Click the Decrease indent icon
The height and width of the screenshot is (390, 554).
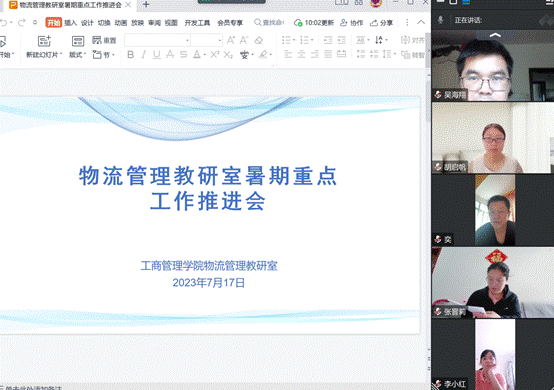[x=328, y=40]
